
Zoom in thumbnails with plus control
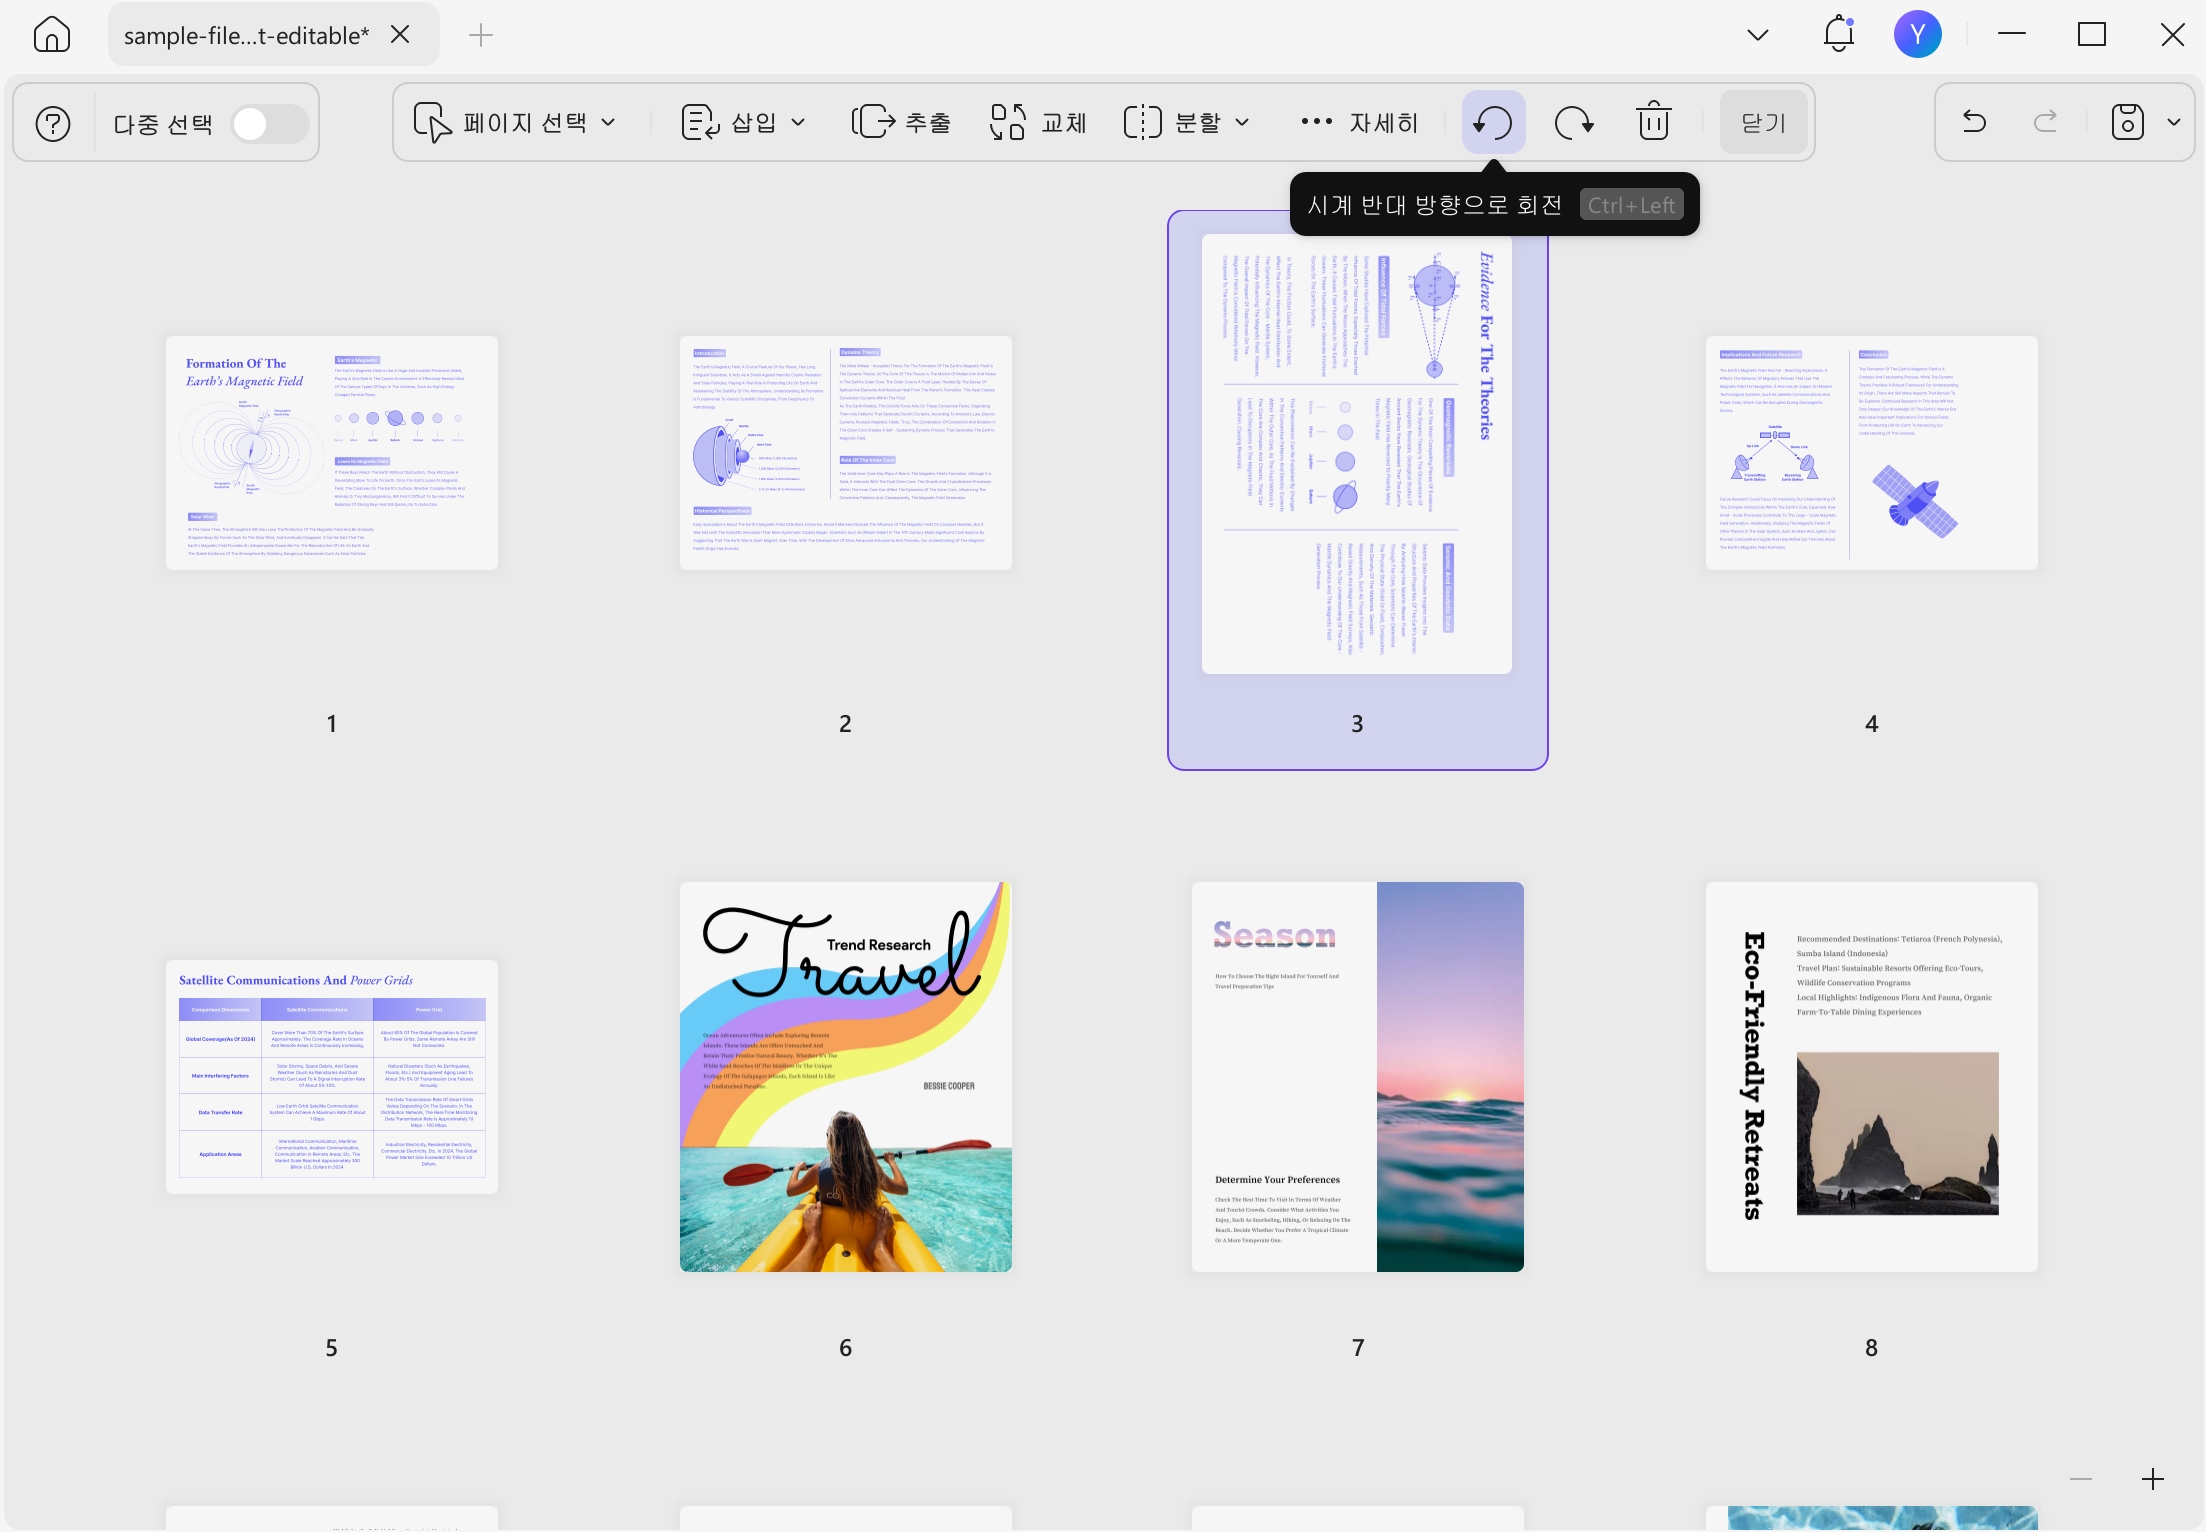tap(2153, 1479)
